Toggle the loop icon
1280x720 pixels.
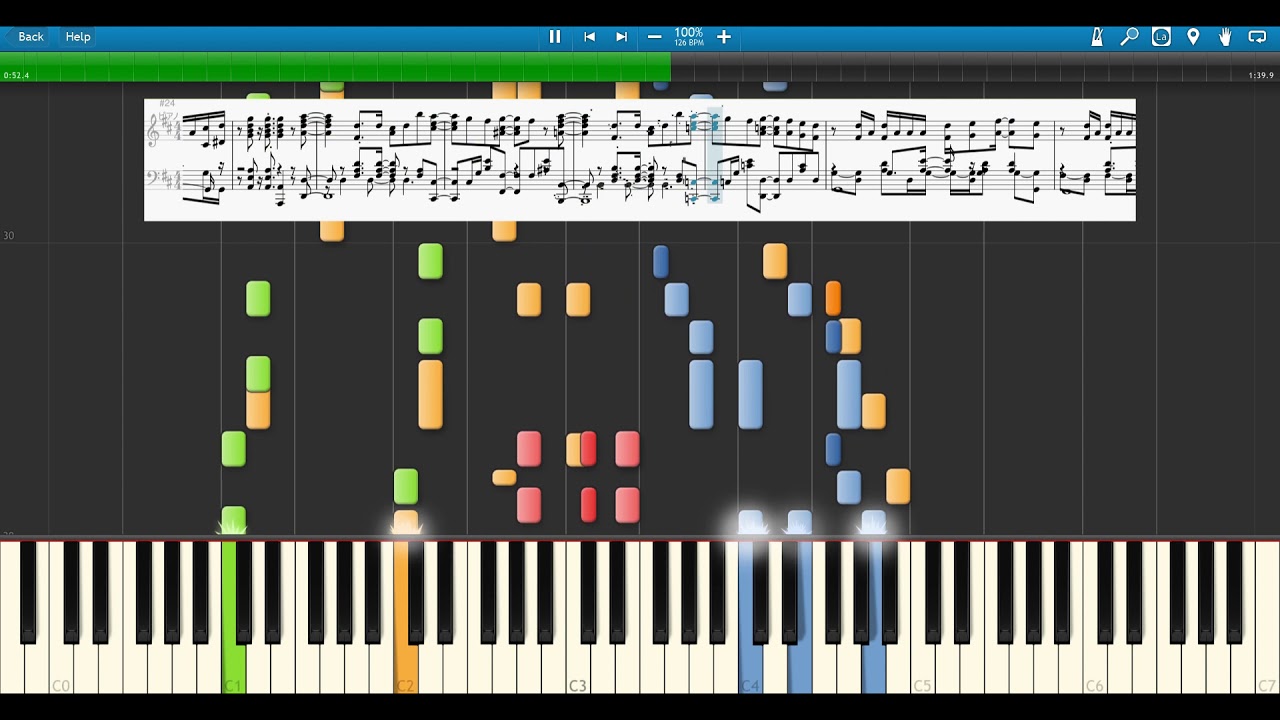[x=1257, y=37]
